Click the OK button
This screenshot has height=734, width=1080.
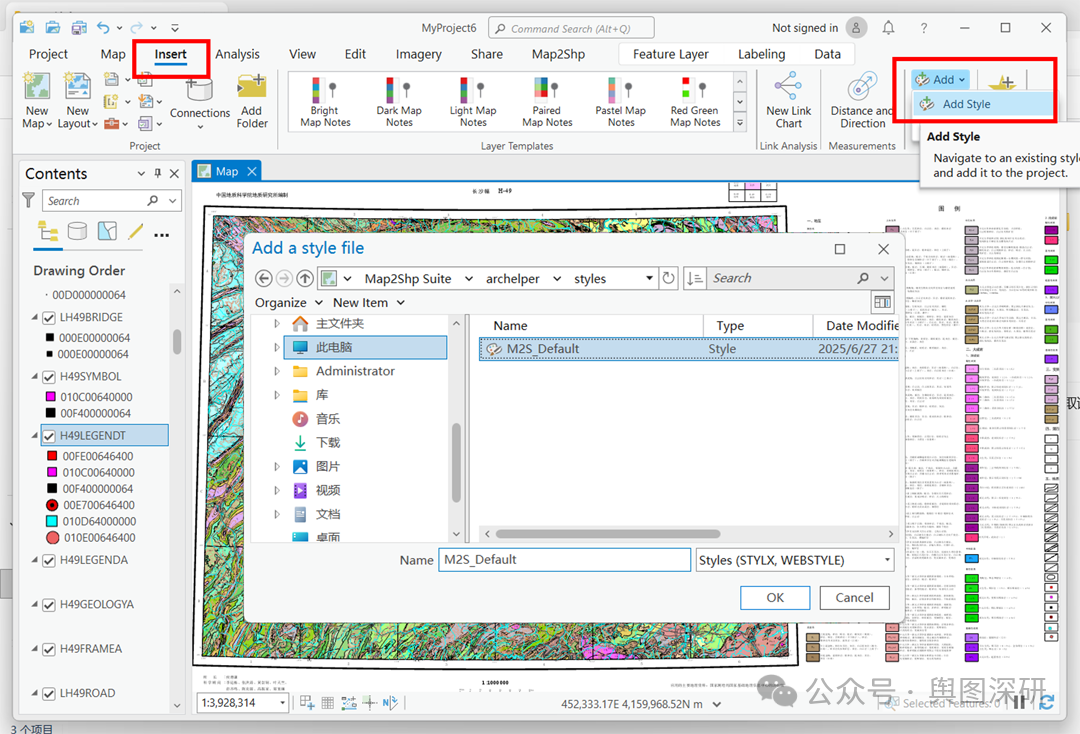click(775, 598)
